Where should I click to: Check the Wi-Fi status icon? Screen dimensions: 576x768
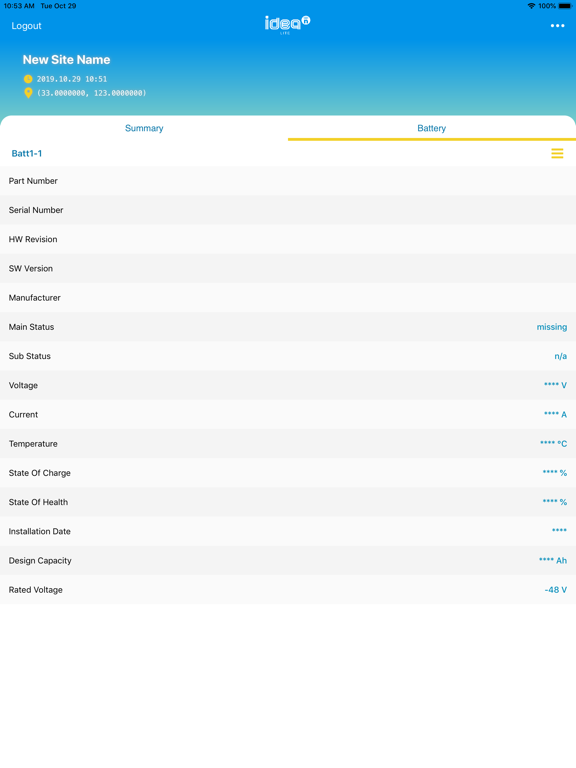tap(531, 6)
